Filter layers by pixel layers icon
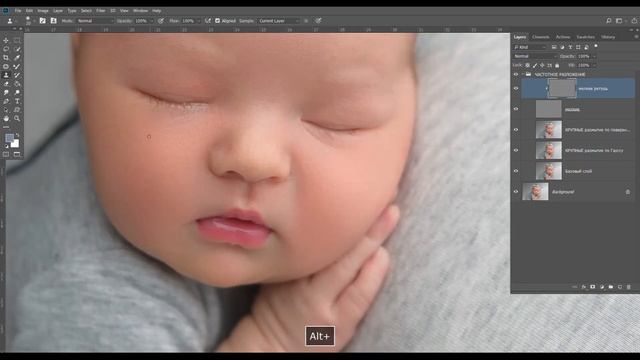 554,47
